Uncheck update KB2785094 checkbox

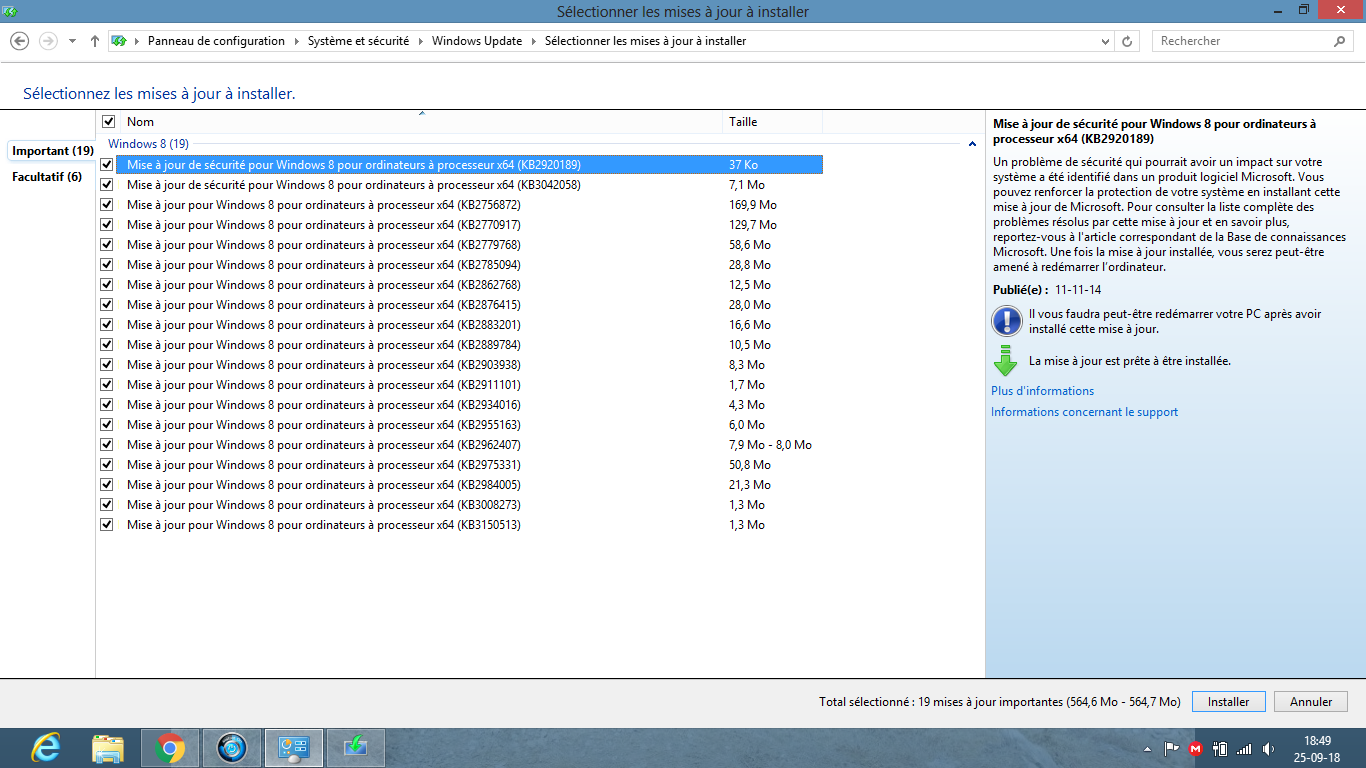point(107,264)
